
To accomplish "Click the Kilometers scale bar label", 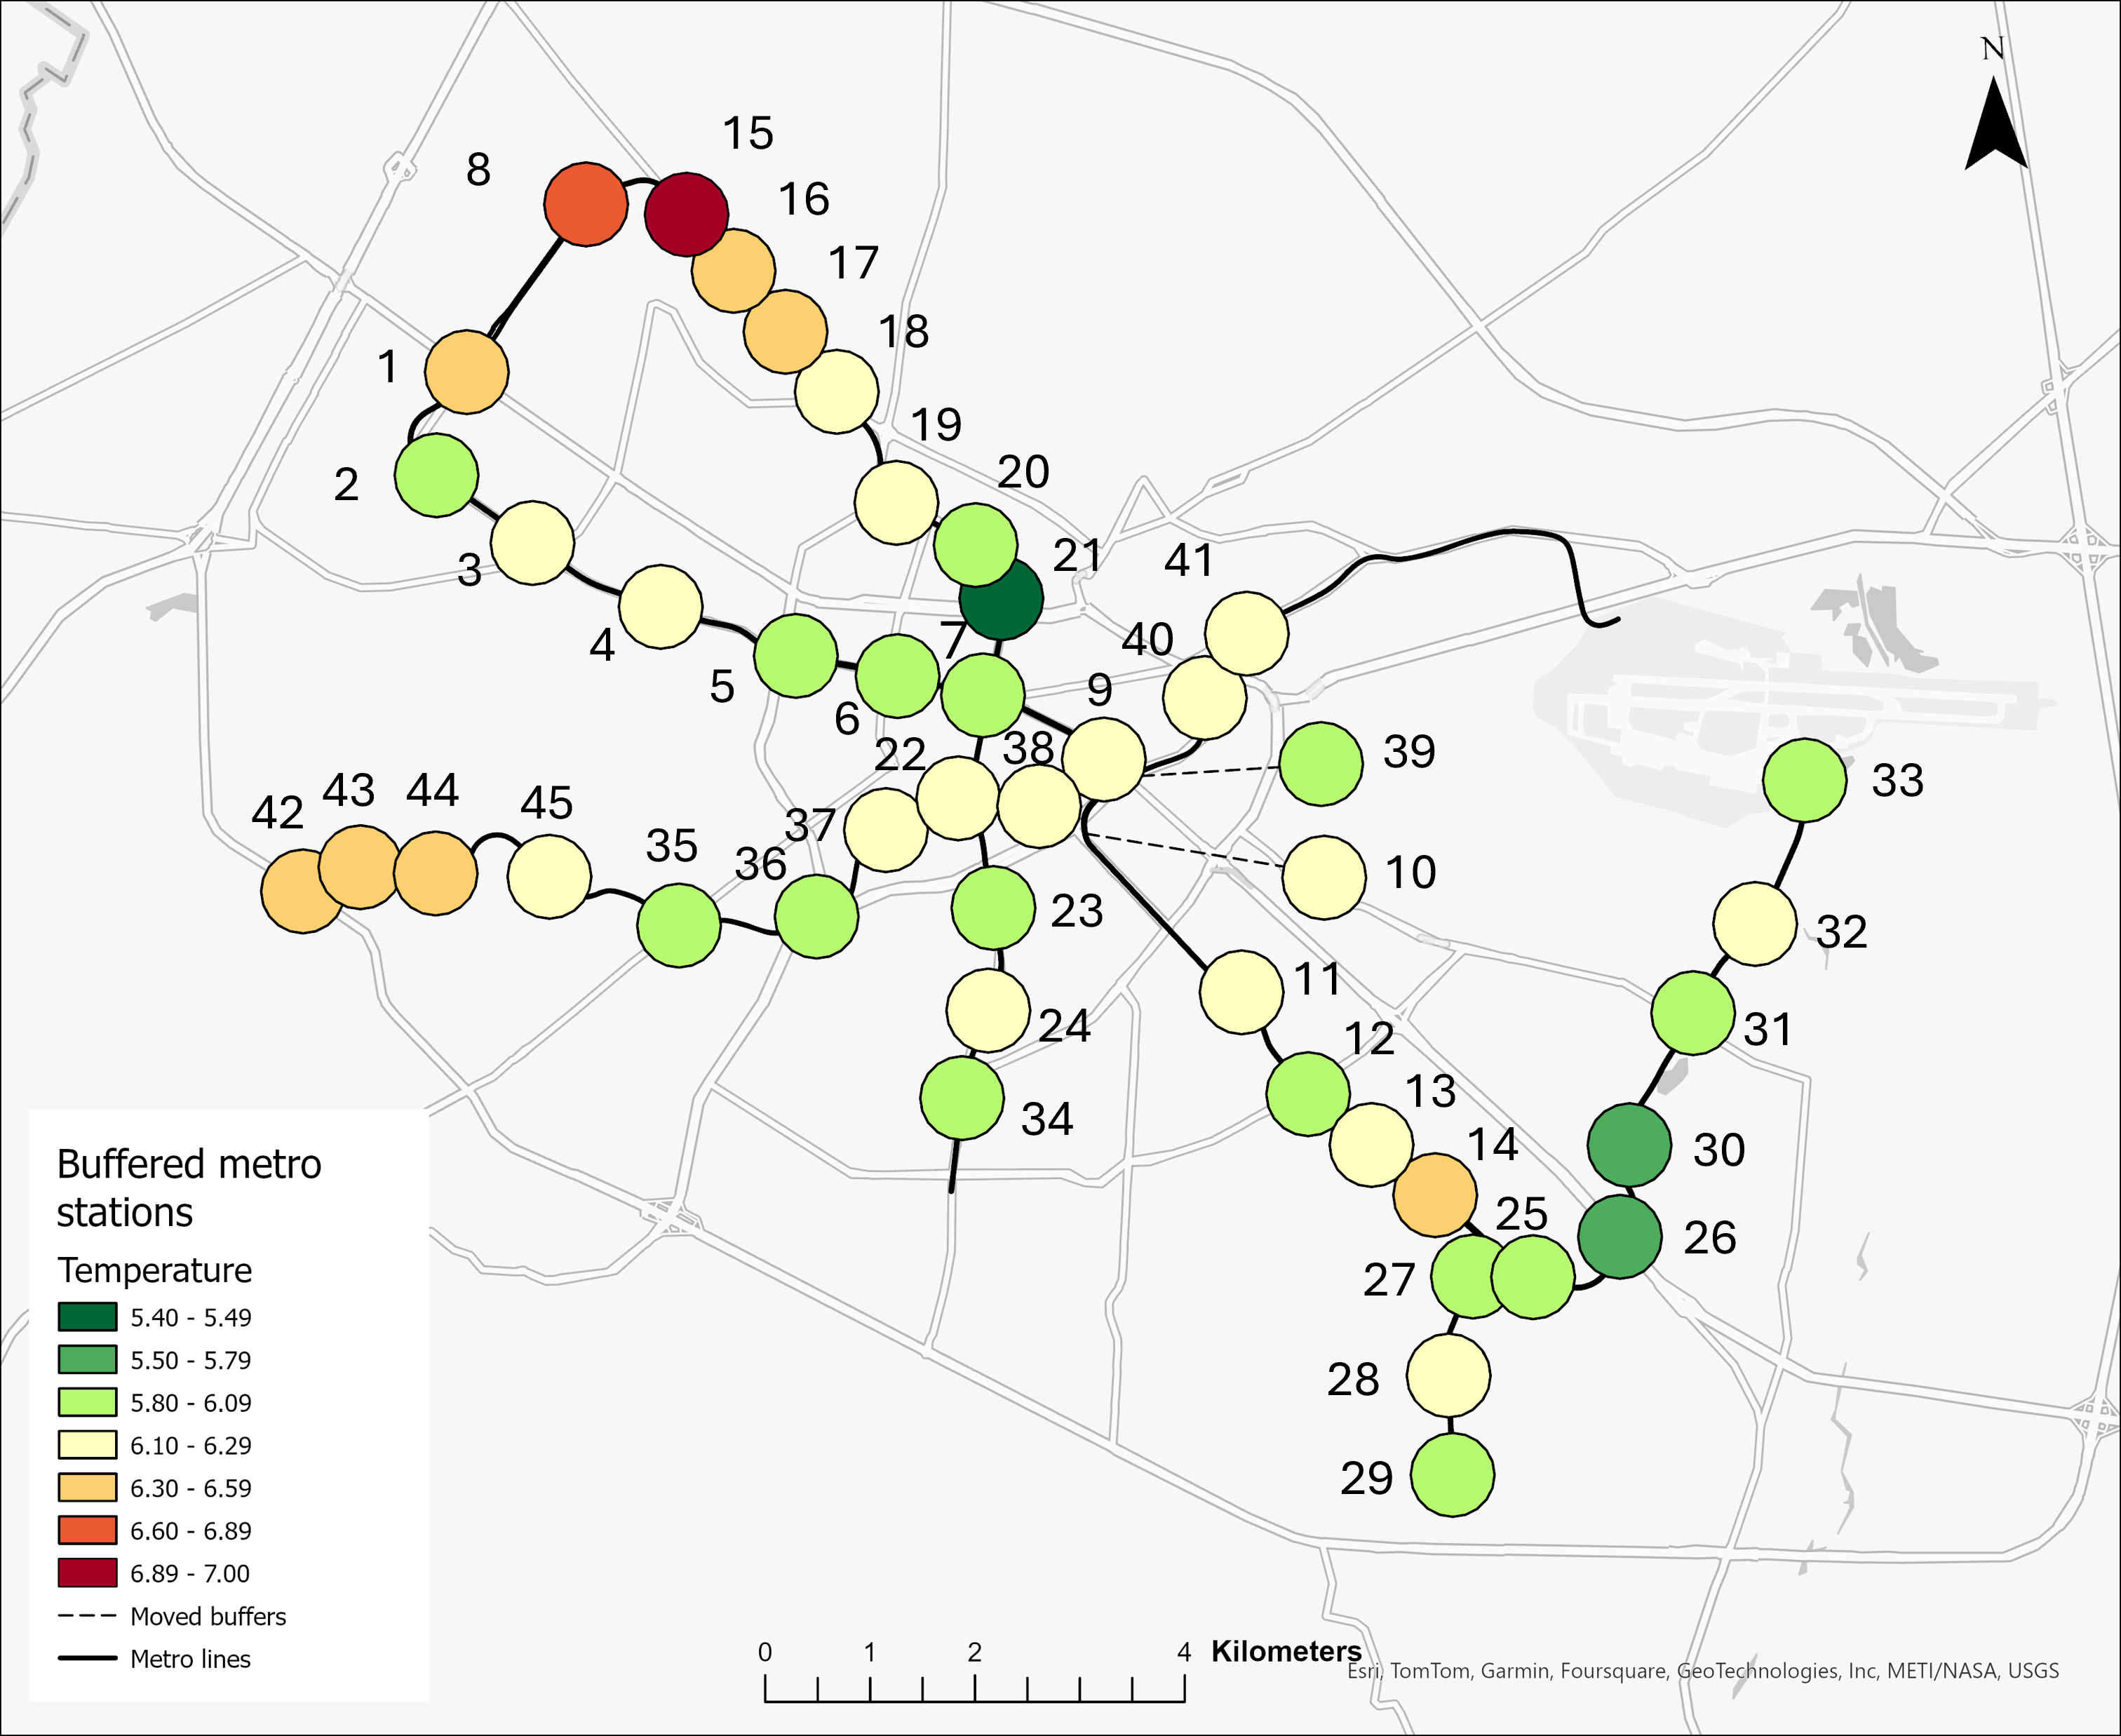I will [x=1286, y=1651].
